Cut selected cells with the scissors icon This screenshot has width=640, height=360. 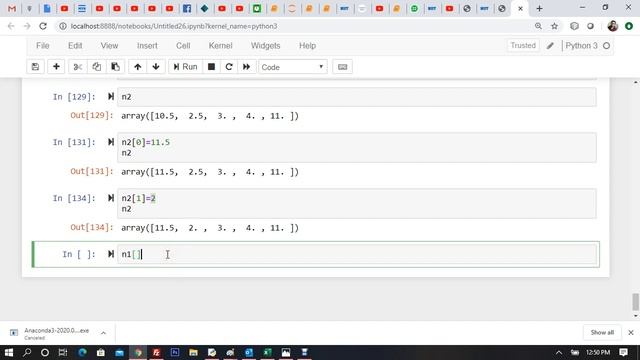click(78, 67)
